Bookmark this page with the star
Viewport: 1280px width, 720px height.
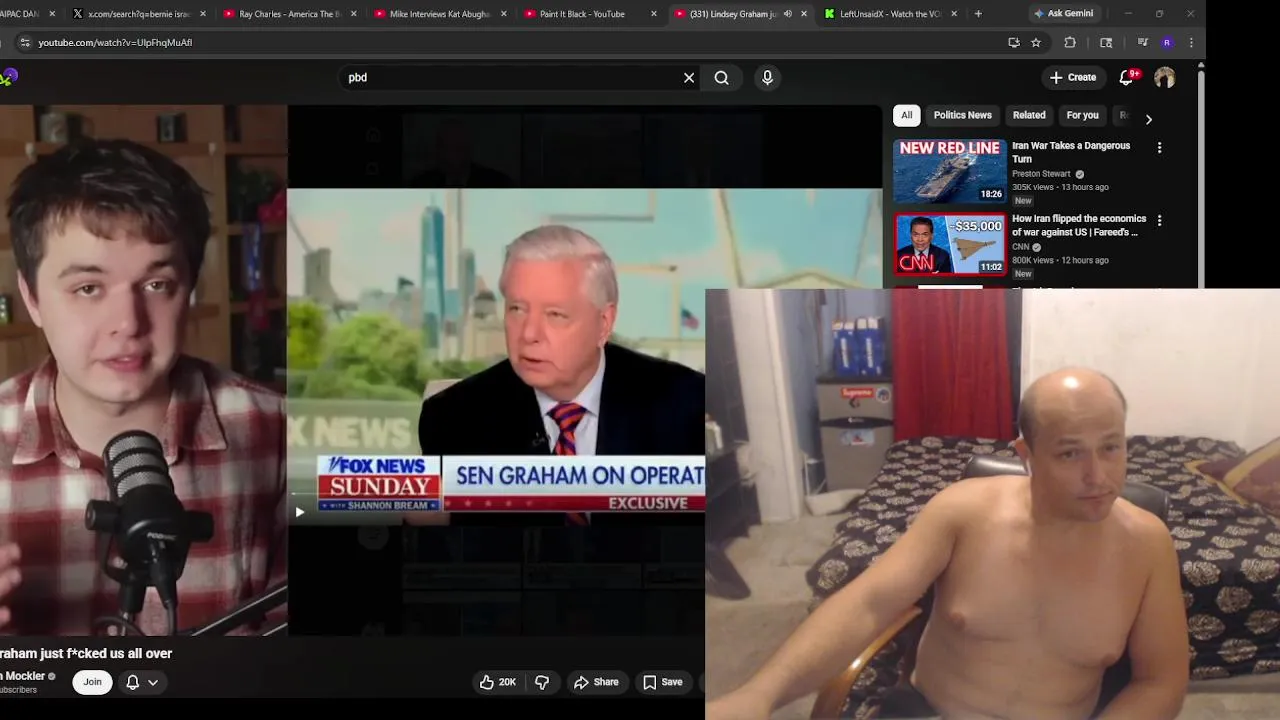(x=1036, y=42)
